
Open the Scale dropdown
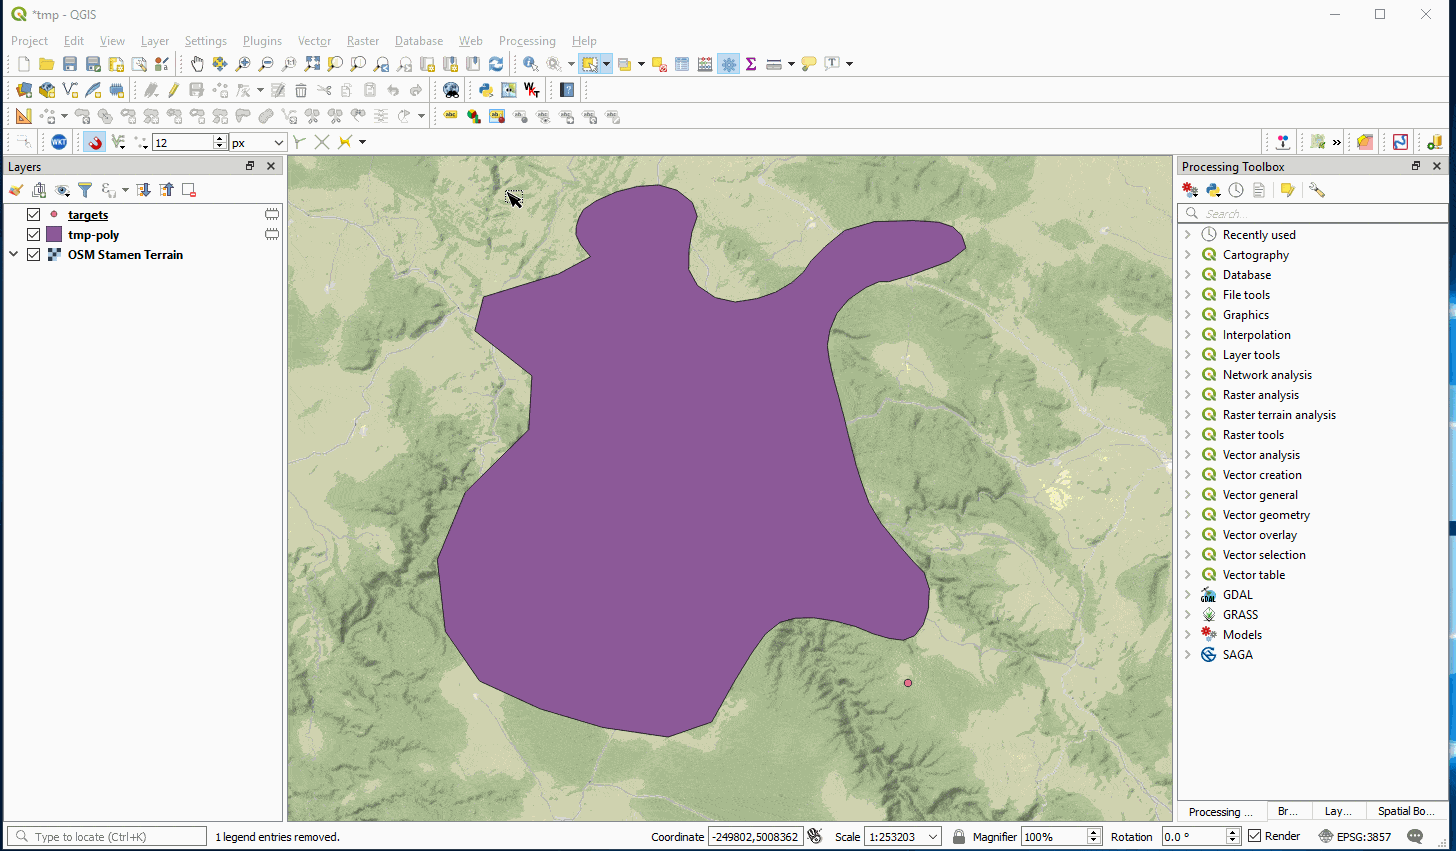coord(931,836)
